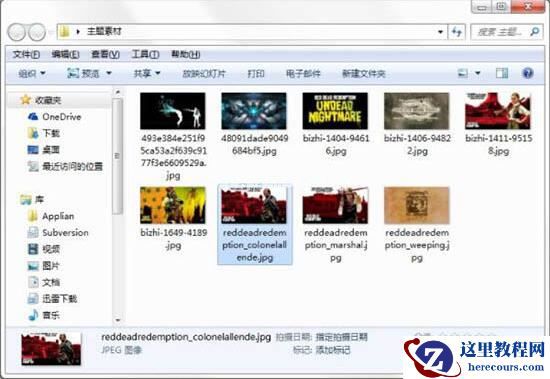550x379 pixels.
Task: Select the 库 libraries icon
Action: (25, 199)
